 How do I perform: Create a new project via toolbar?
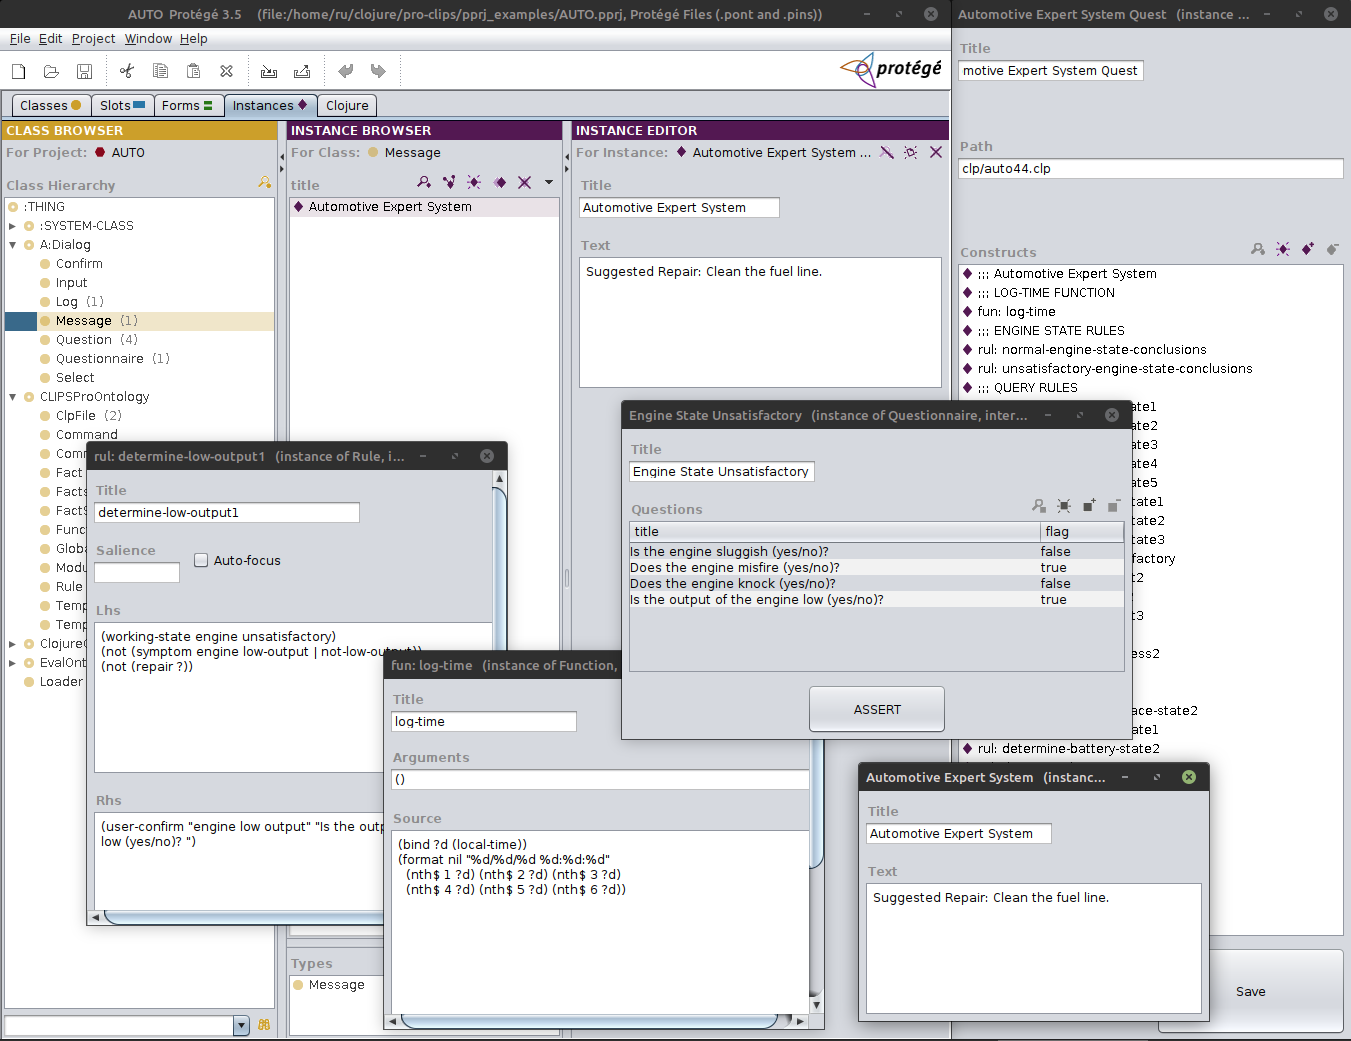[19, 71]
